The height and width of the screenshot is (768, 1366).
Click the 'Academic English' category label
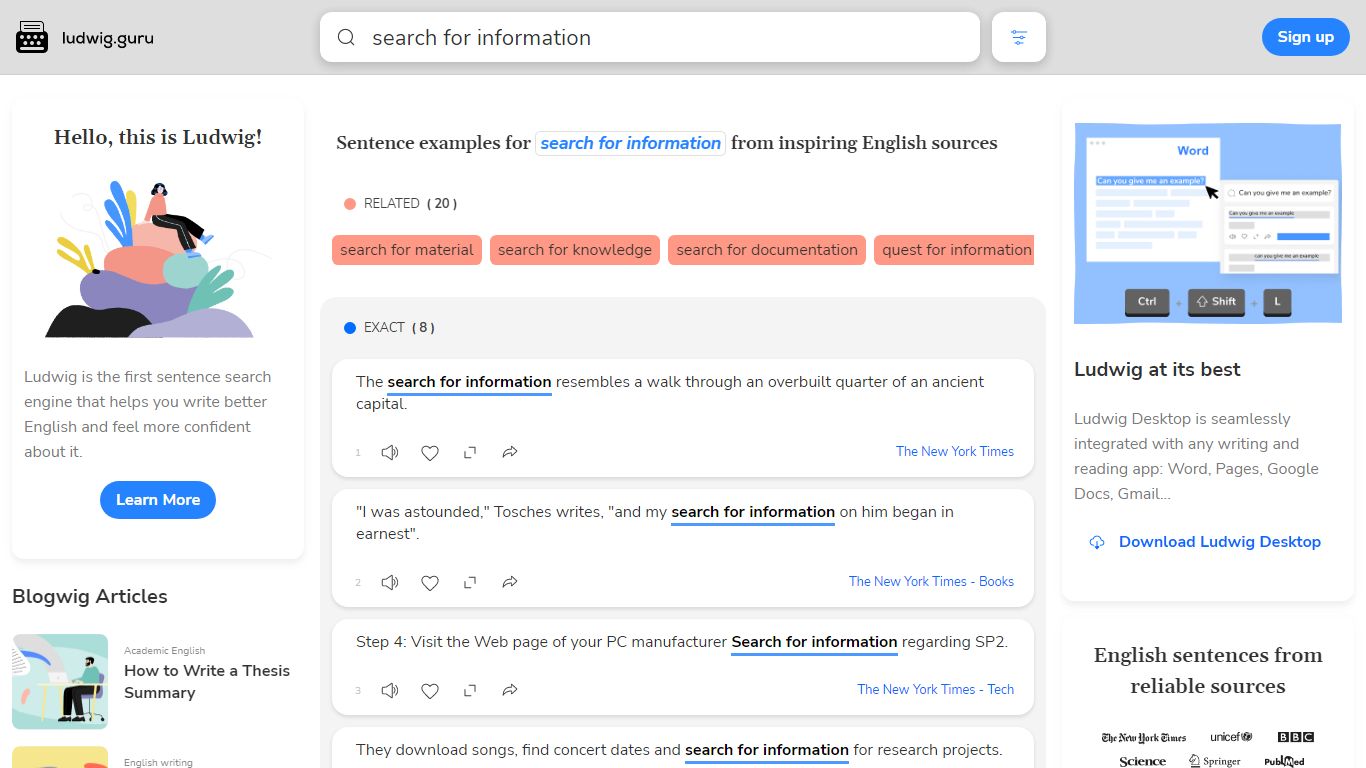[165, 651]
